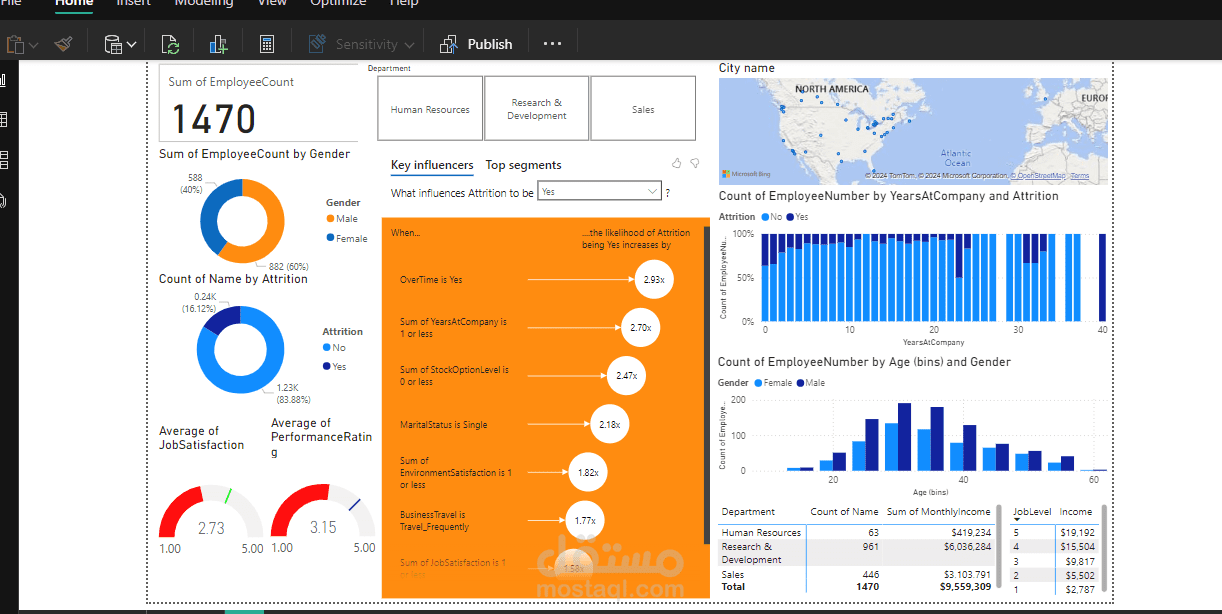Select the 1.77x BusinessTravel bubble
Viewport: 1222px width, 614px height.
click(x=583, y=520)
